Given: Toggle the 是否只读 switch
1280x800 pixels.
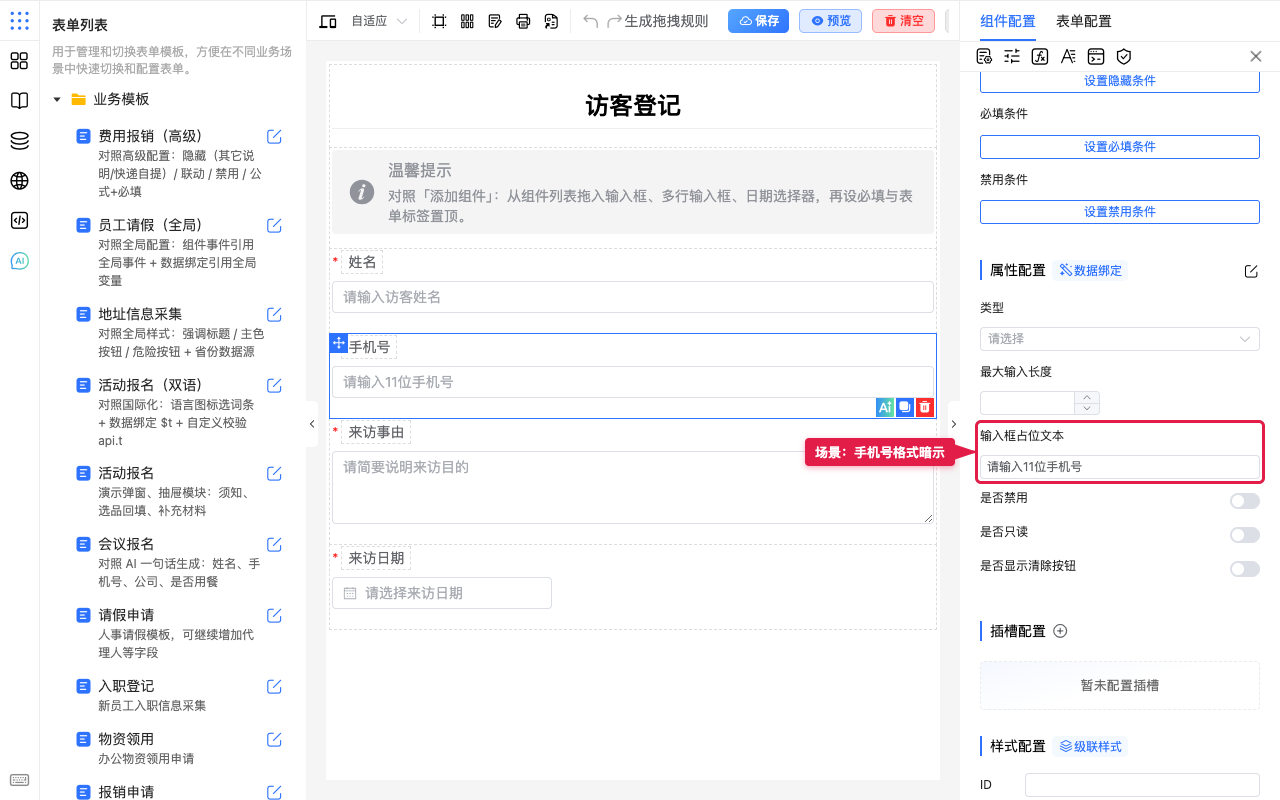Looking at the screenshot, I should (x=1245, y=535).
